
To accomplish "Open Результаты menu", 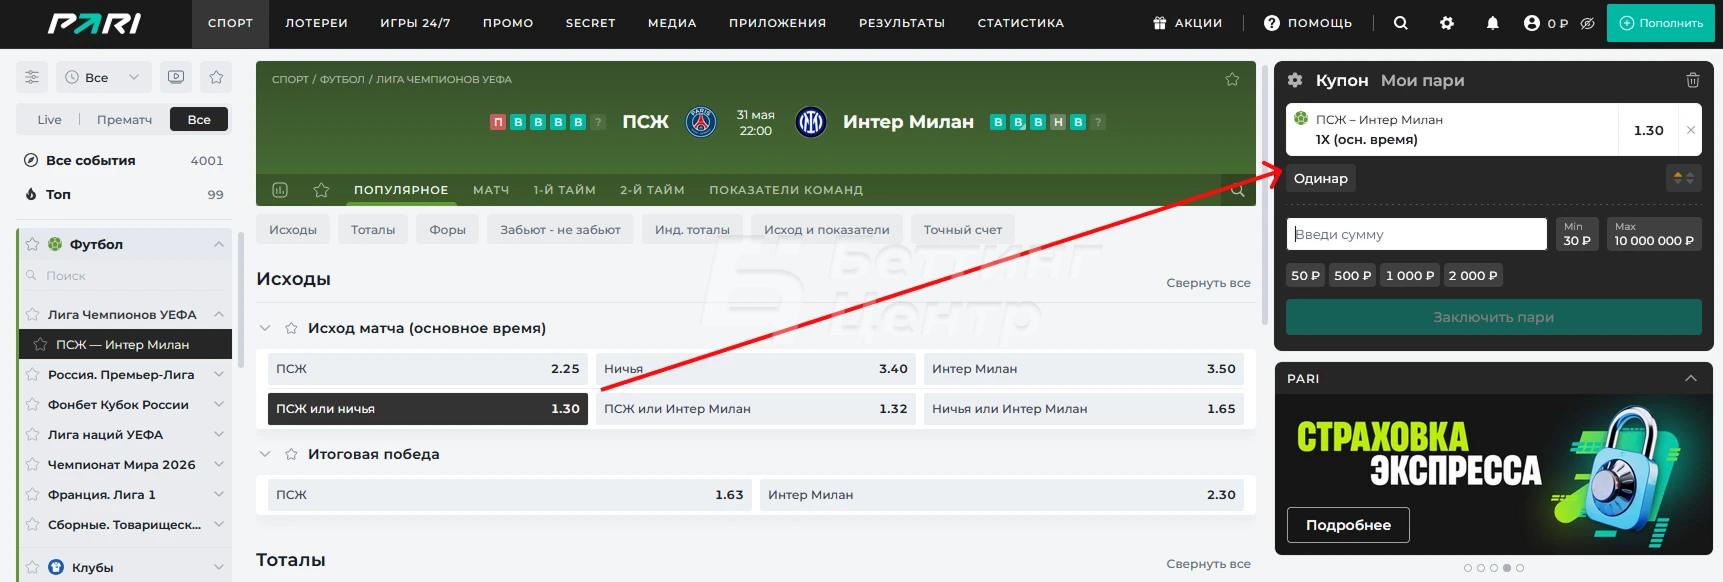I will tap(901, 23).
